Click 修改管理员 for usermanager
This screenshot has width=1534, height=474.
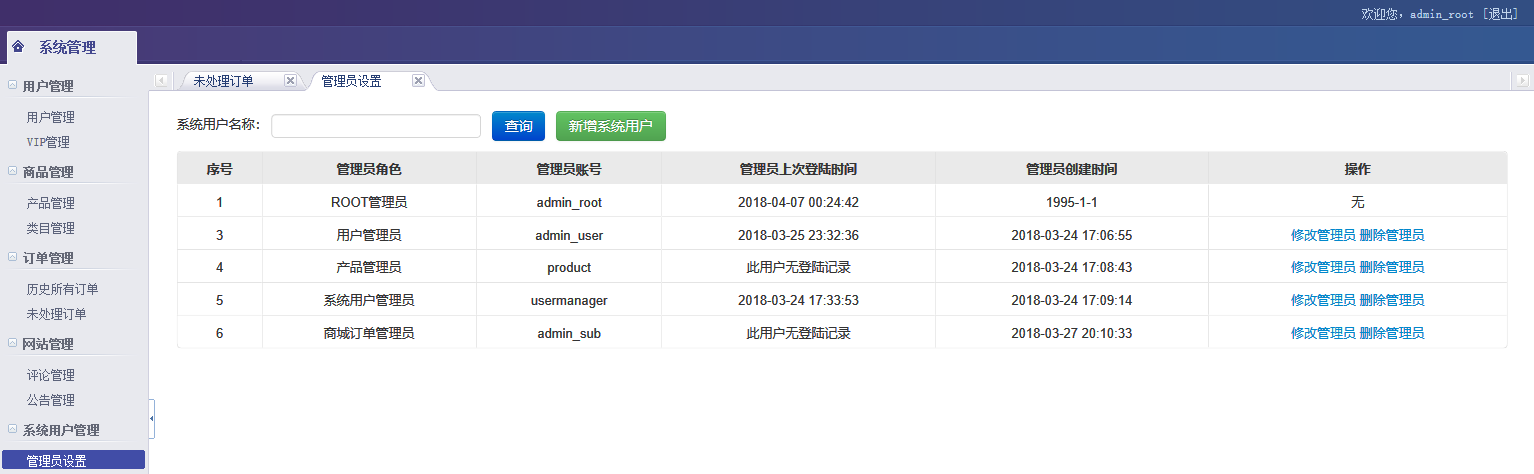(1323, 300)
